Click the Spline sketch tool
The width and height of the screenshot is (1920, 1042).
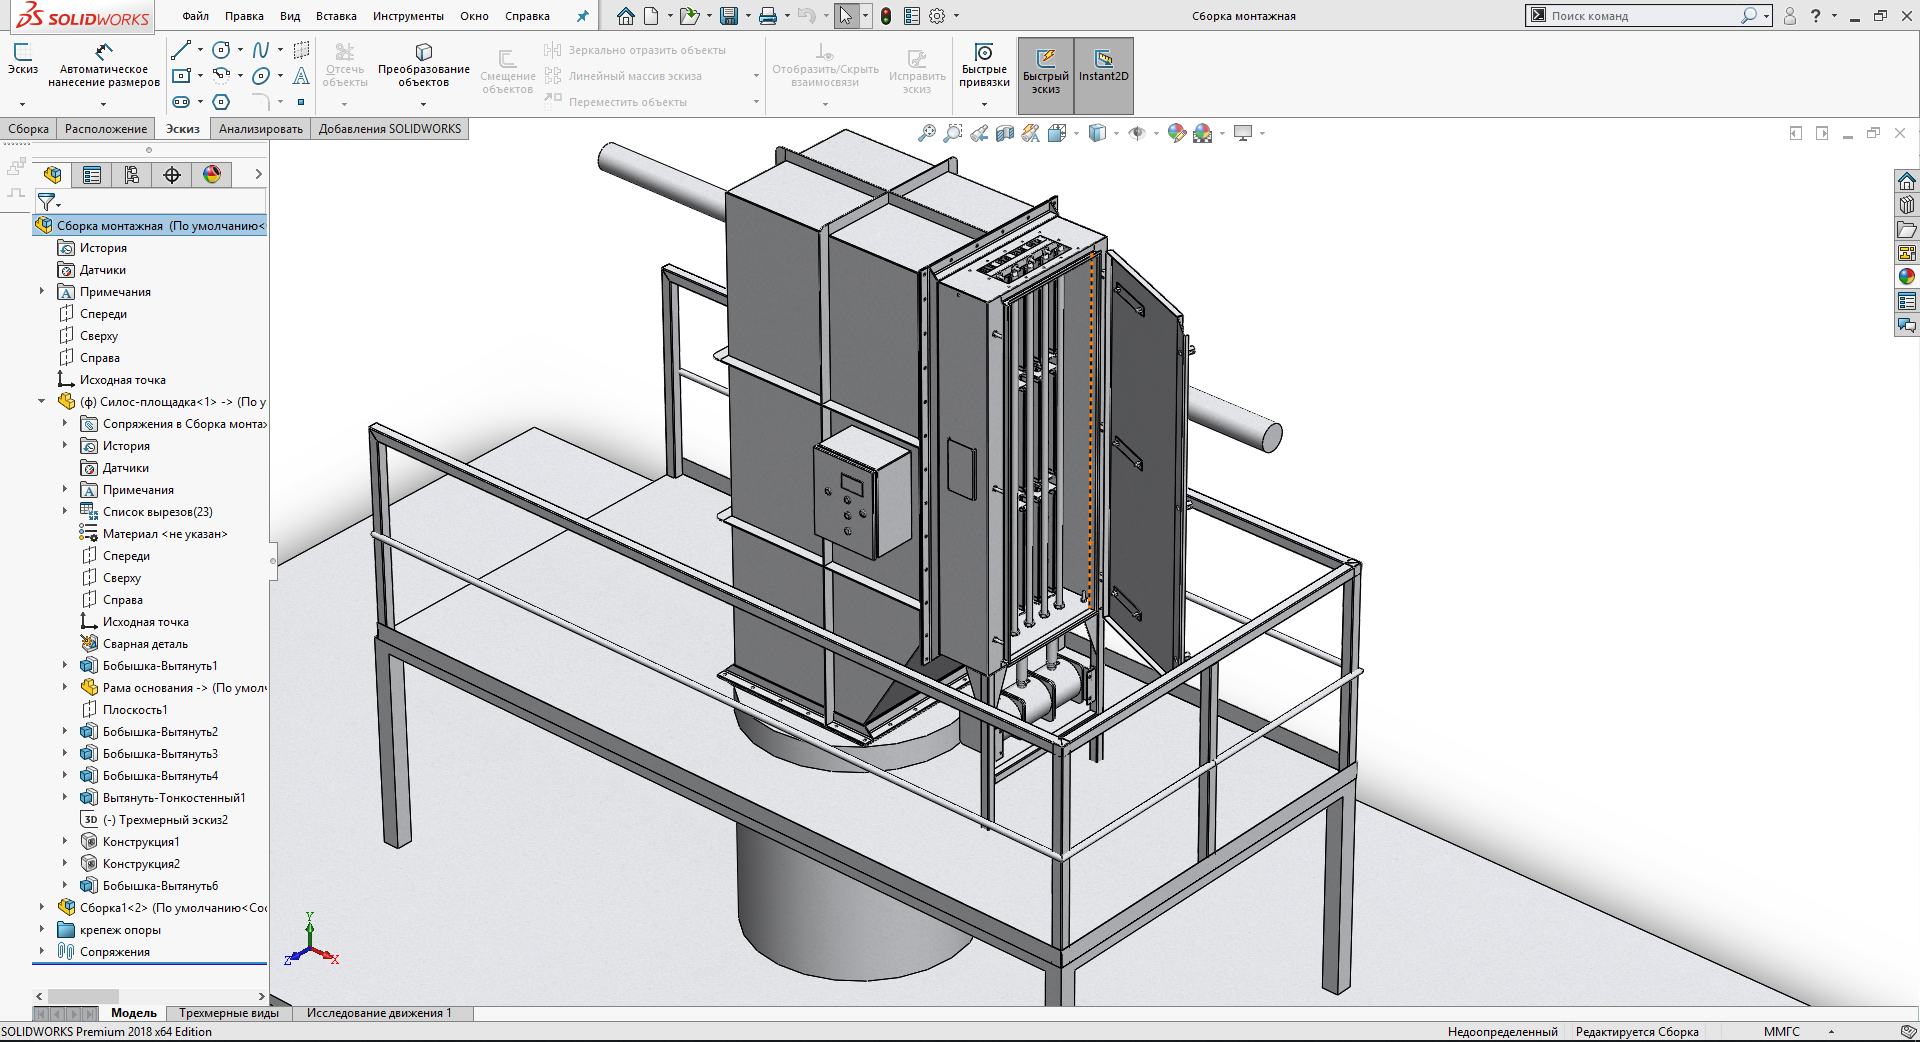[x=261, y=50]
